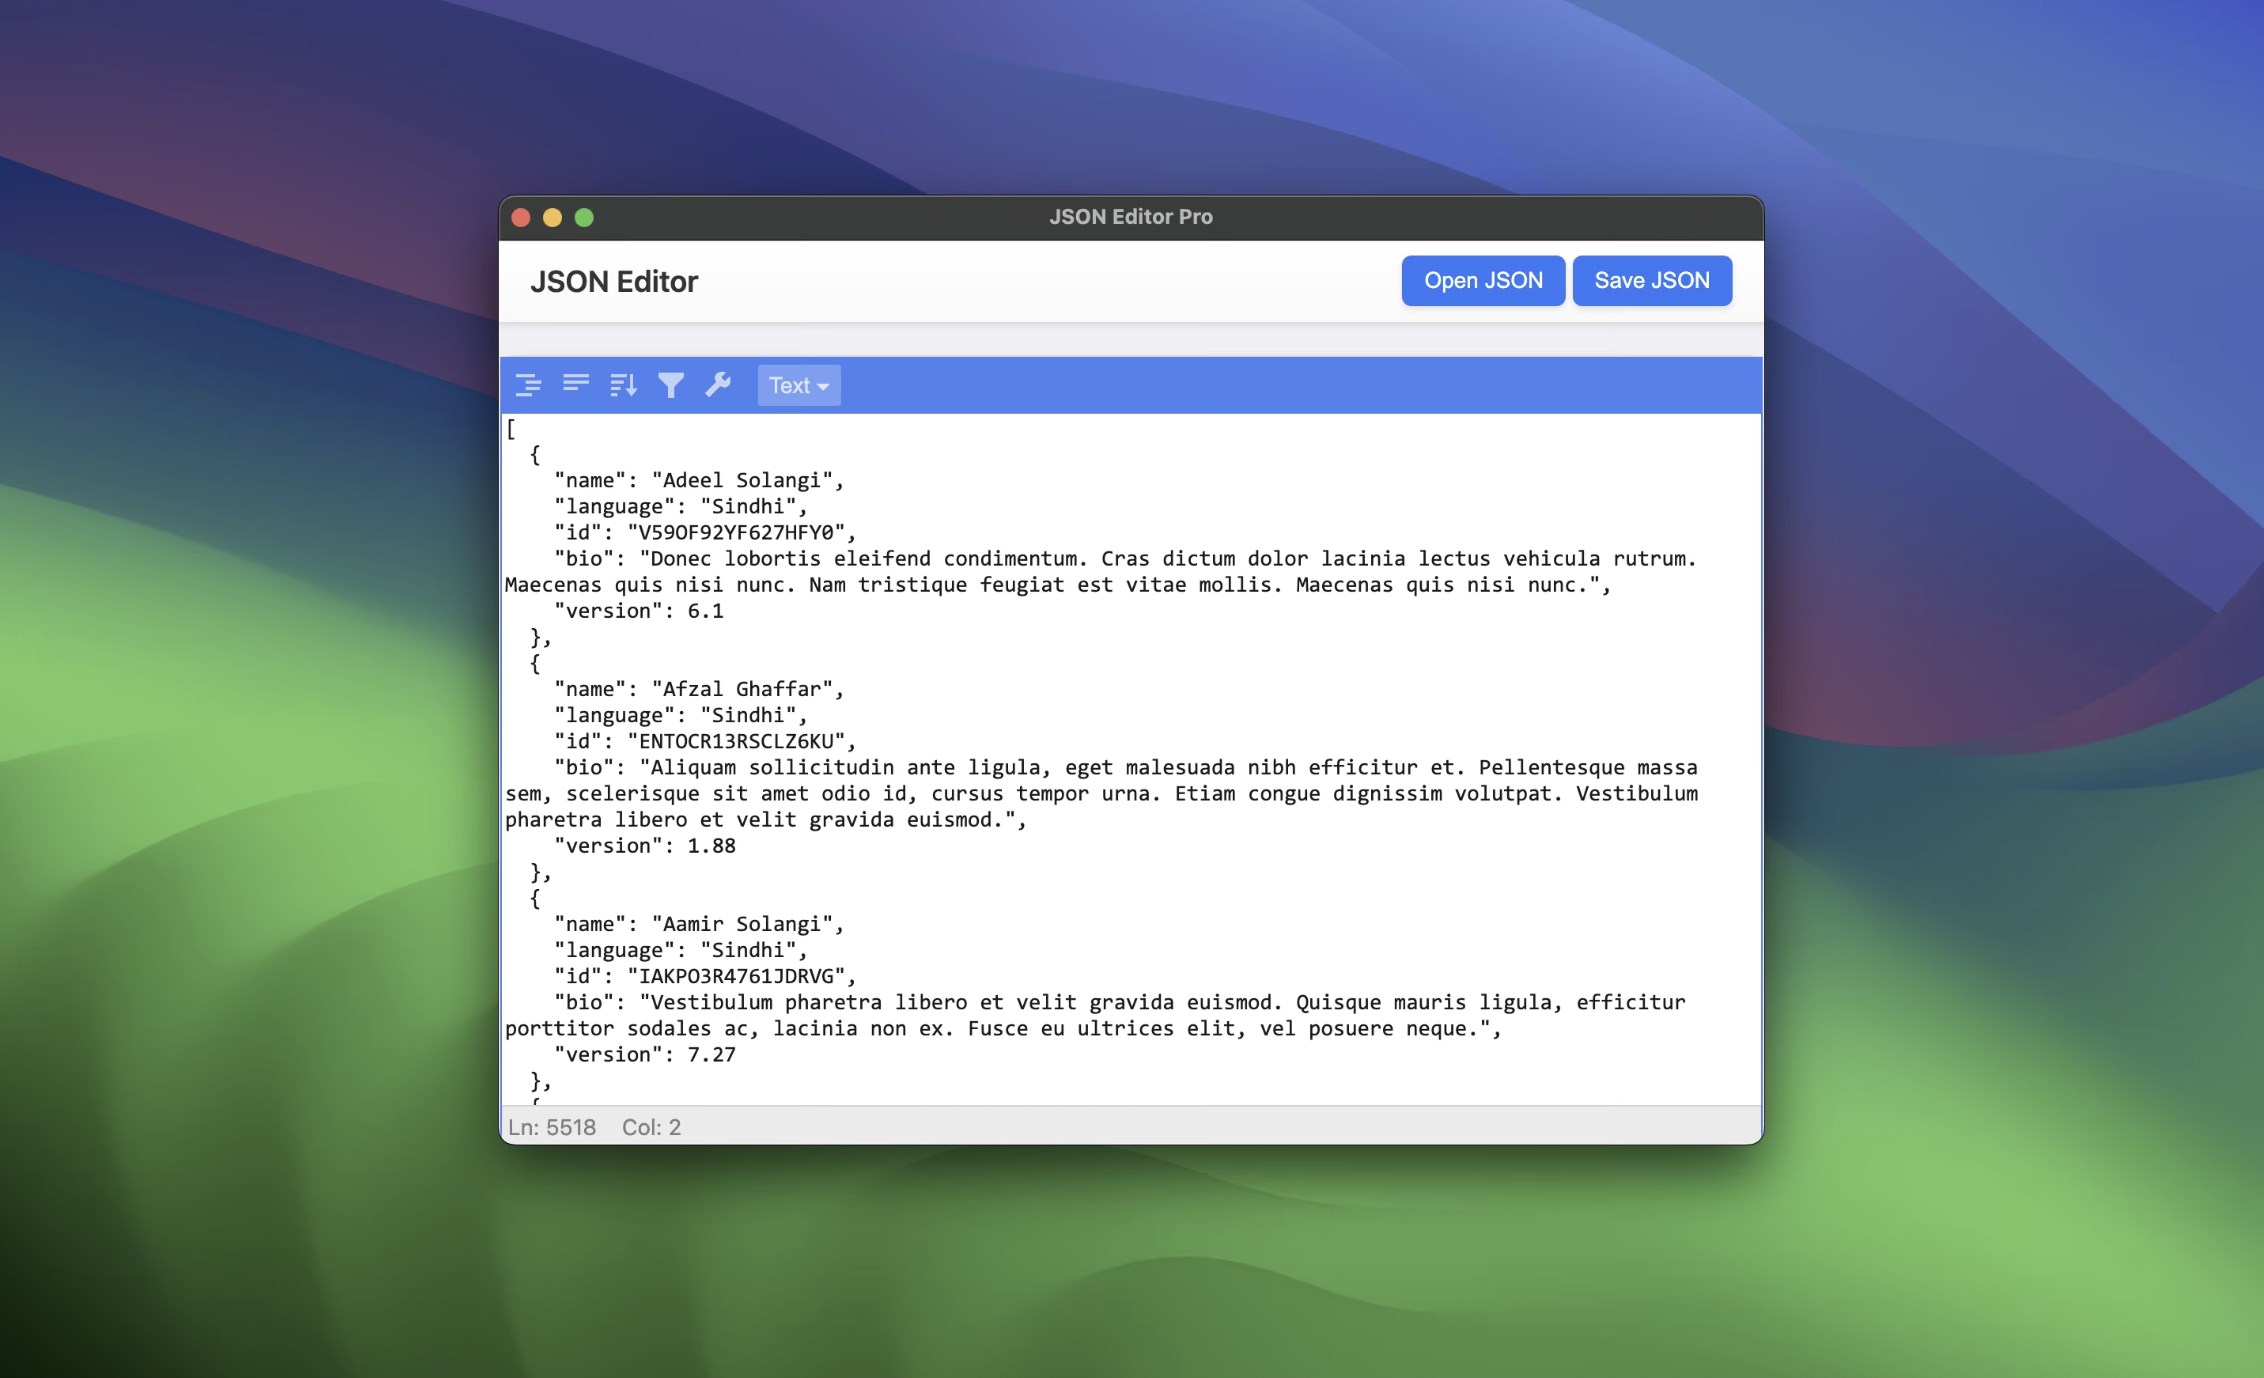Place cursor on the Adeel Solangi name line
The width and height of the screenshot is (2264, 1378).
point(698,480)
